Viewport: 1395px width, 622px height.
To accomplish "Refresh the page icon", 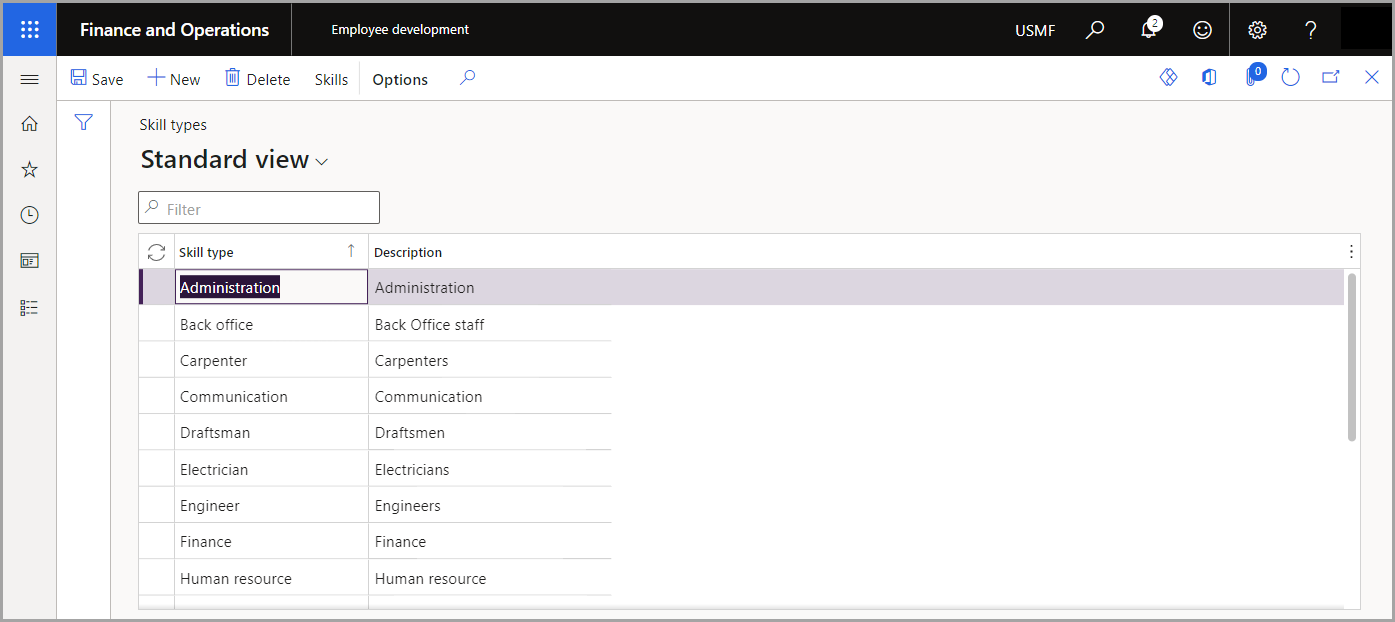I will coord(1290,77).
